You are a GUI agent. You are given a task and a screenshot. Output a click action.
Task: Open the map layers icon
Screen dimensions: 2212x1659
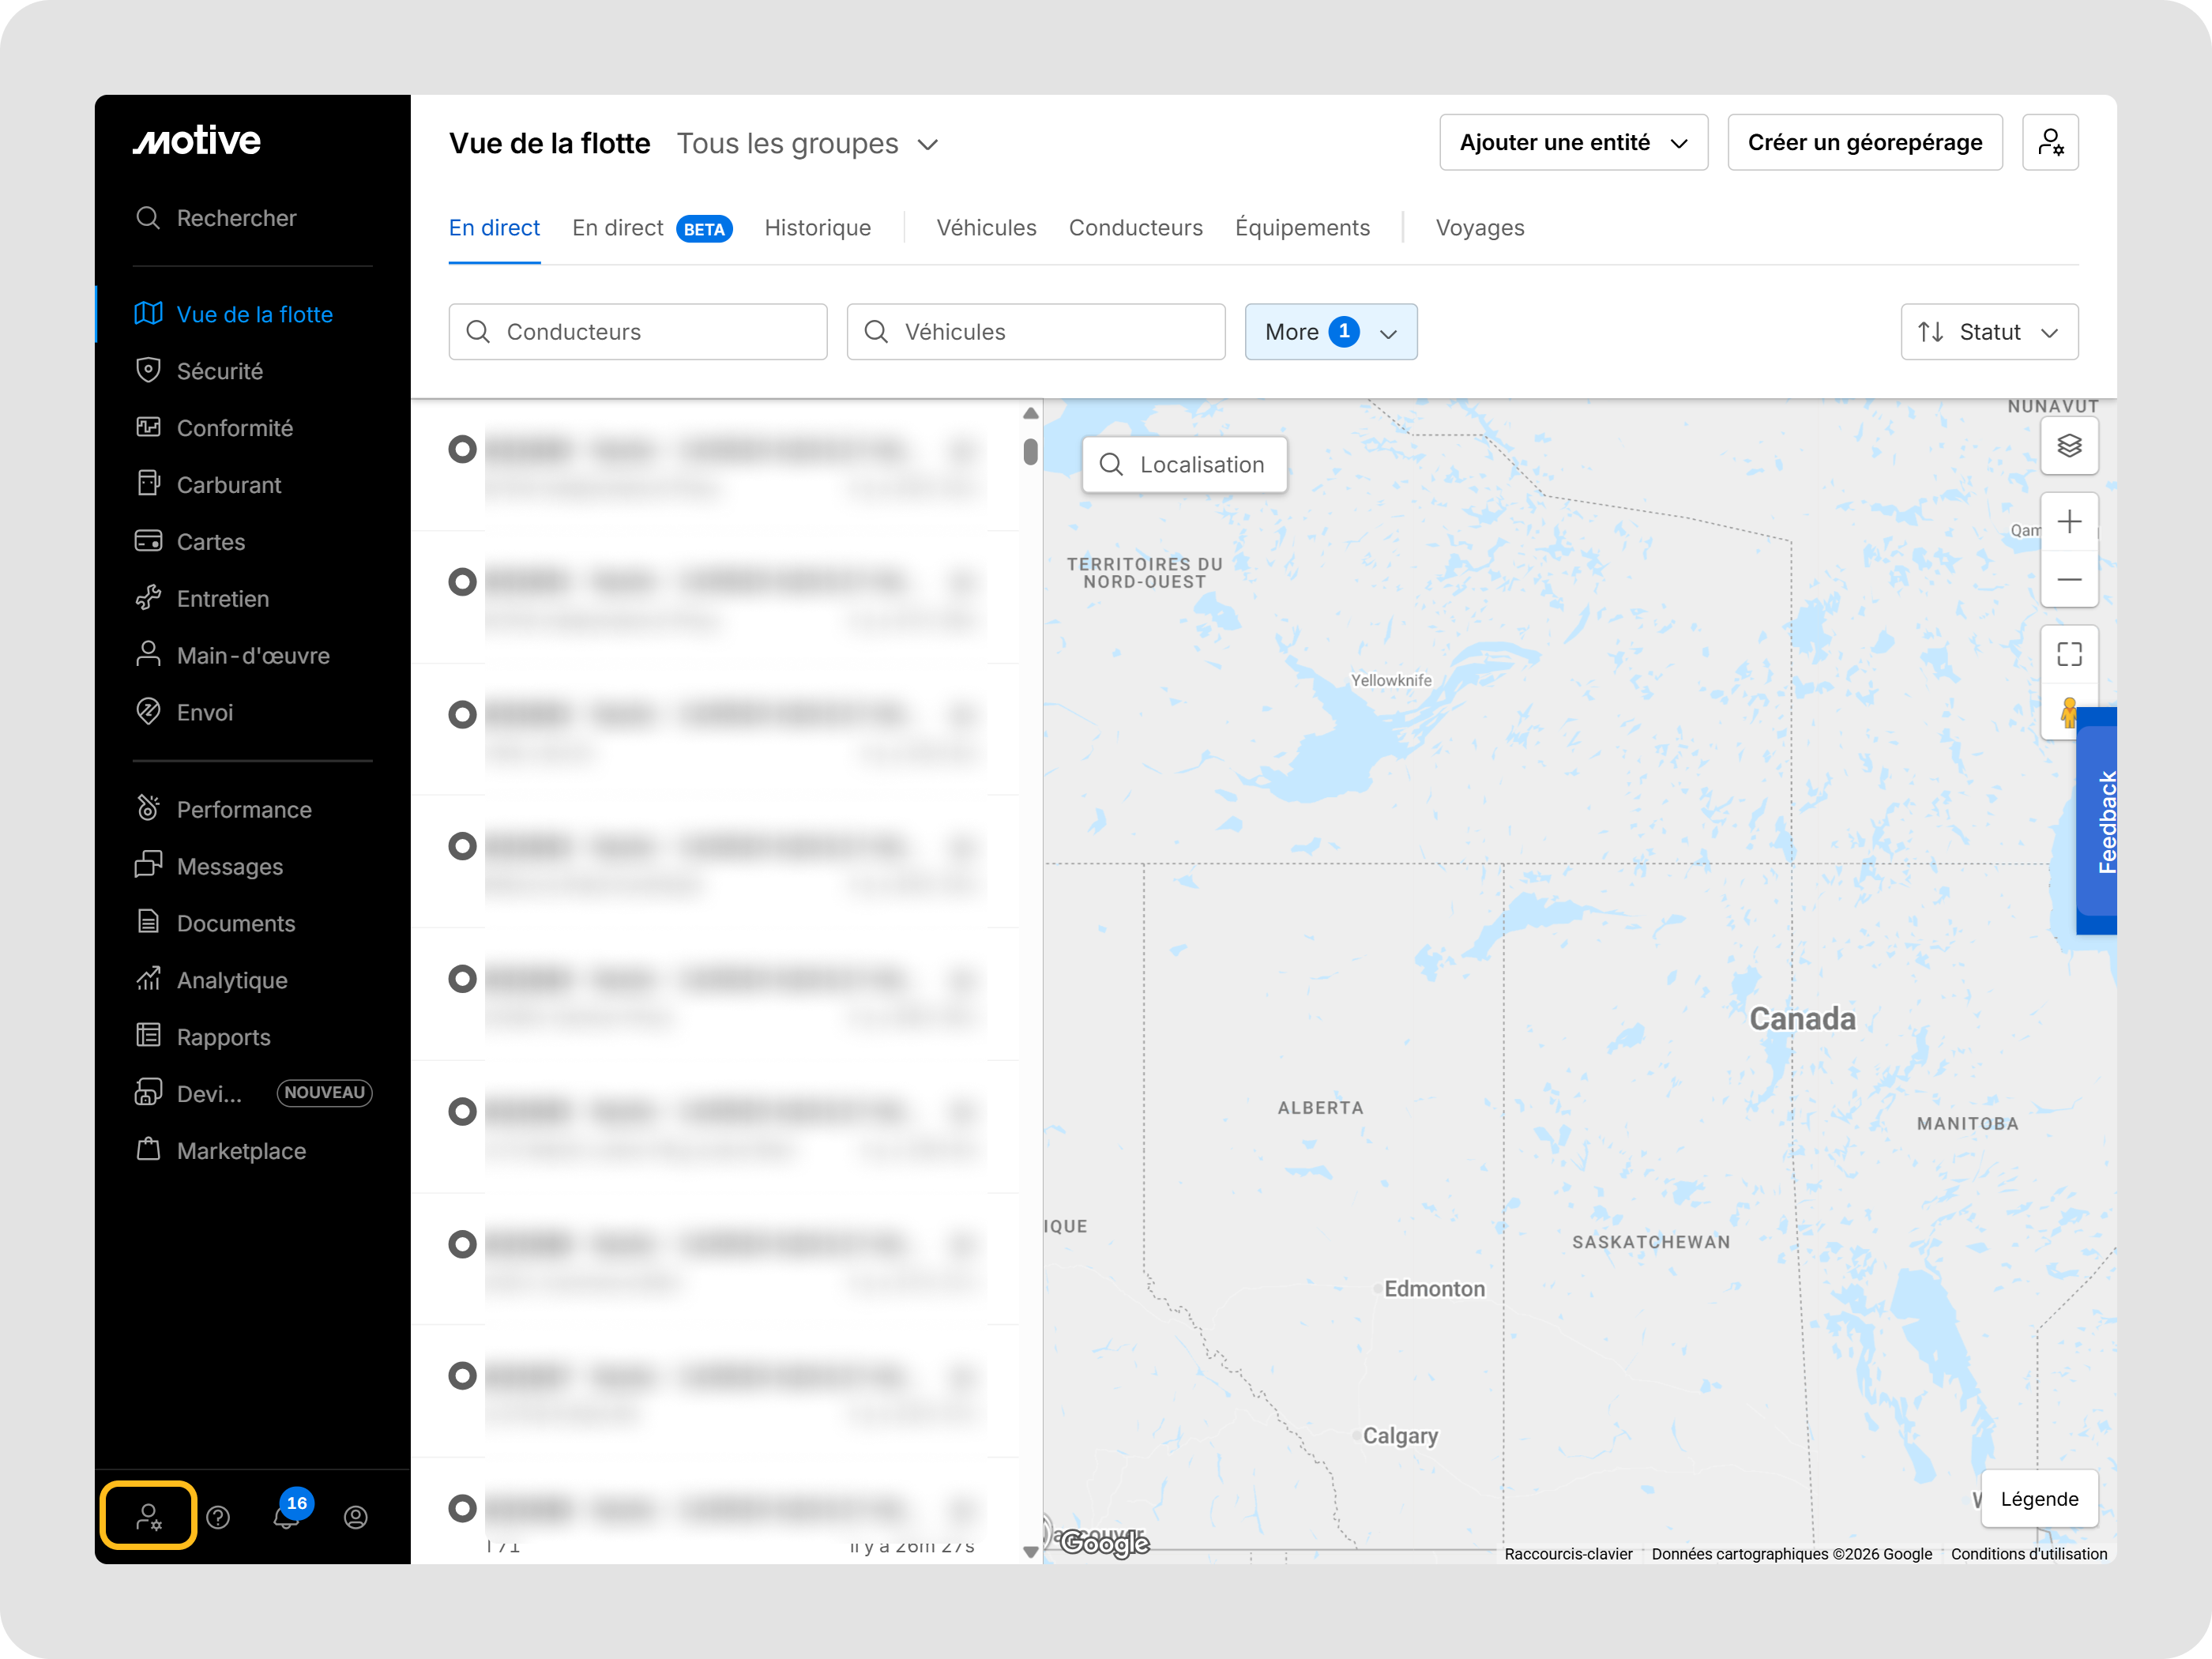(x=2068, y=446)
